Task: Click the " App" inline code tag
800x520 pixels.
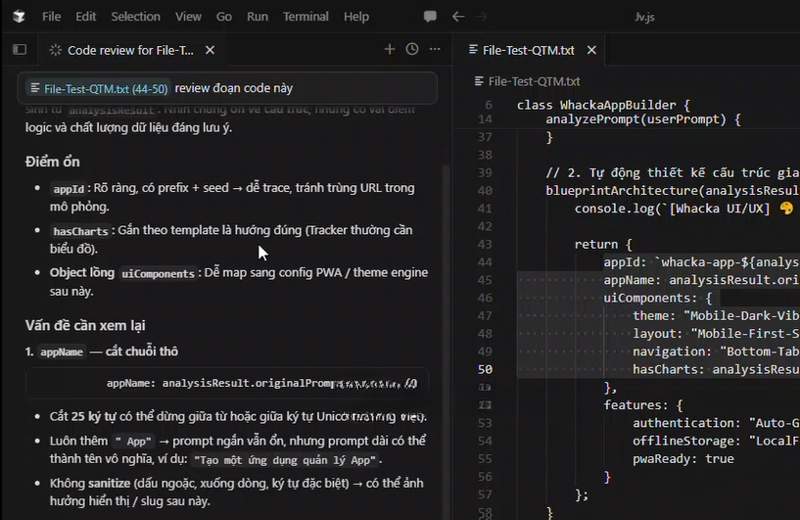Action: pos(133,441)
